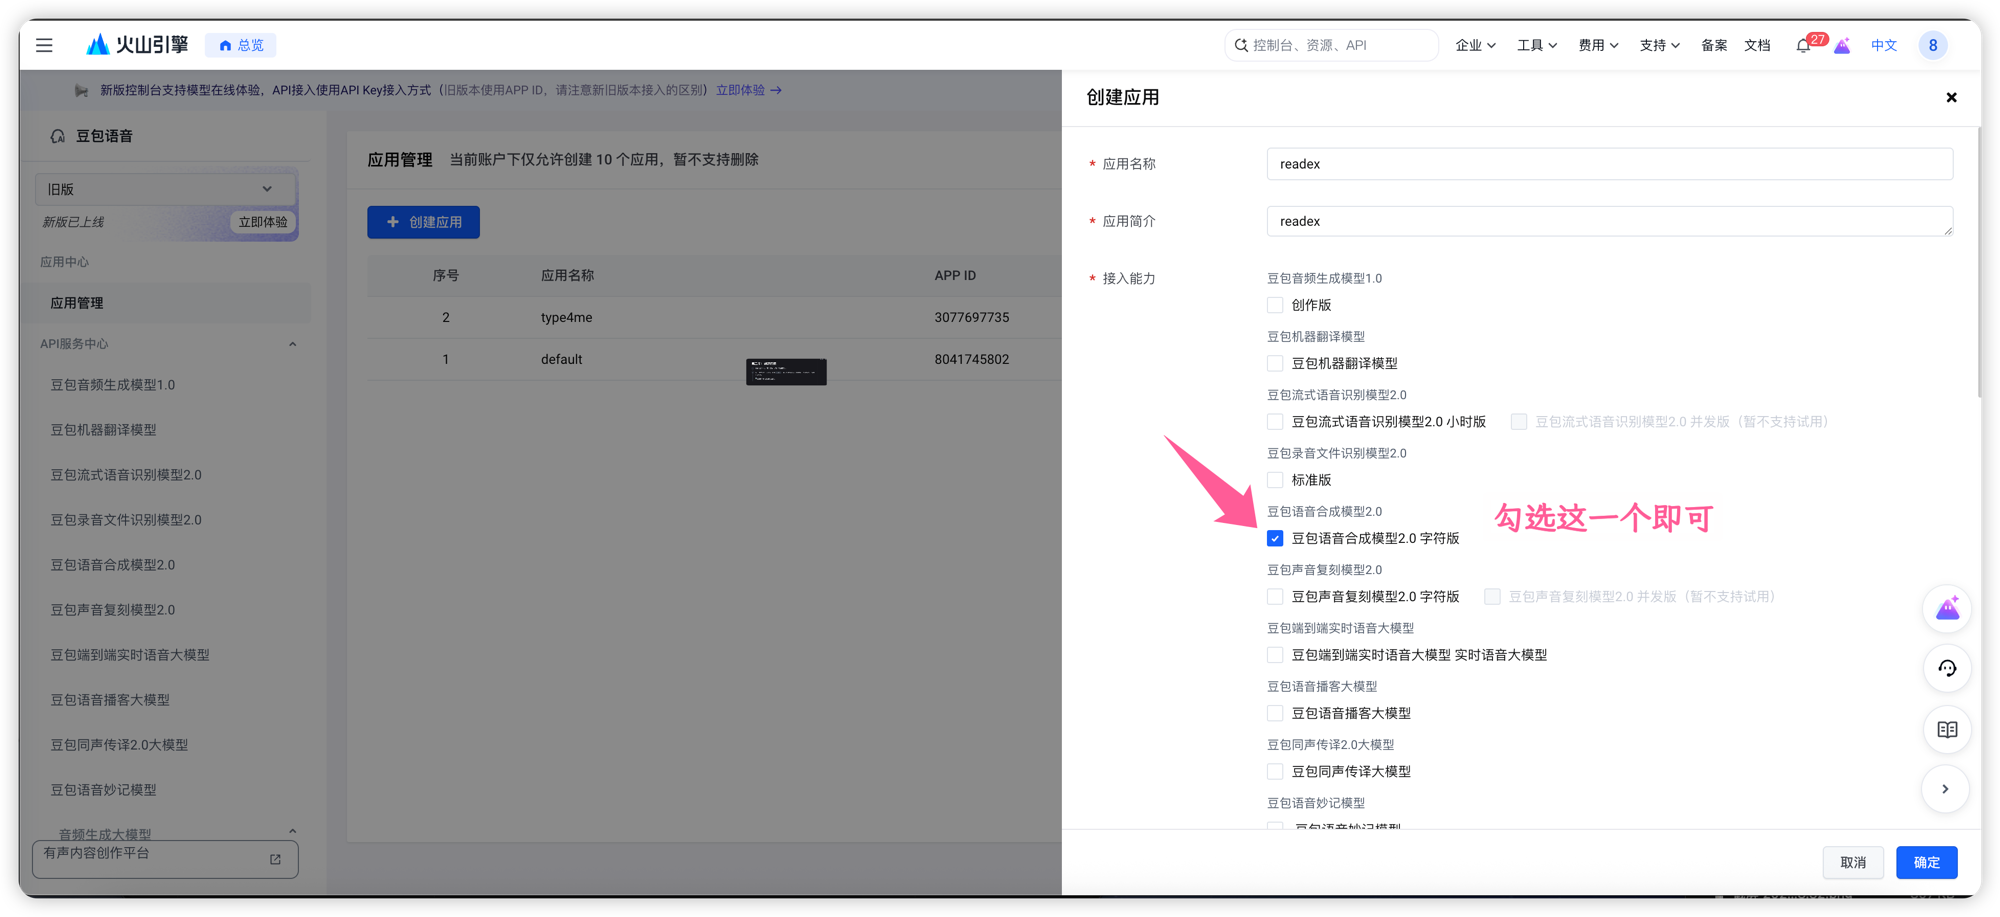Open 备案 in top bar
This screenshot has width=2000, height=917.
(1714, 45)
